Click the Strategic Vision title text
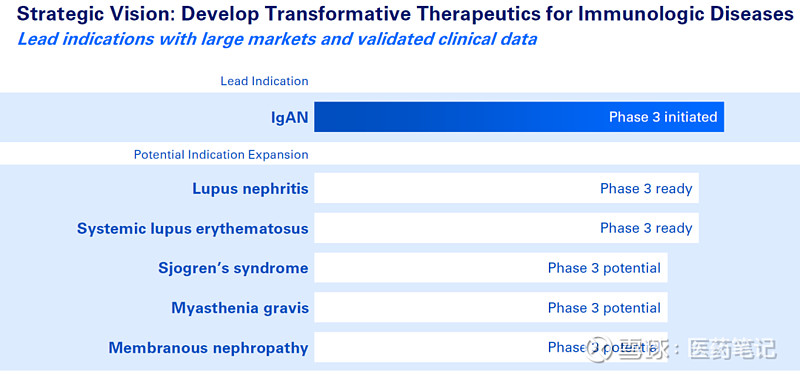Screen dimensions: 800x374 coord(405,14)
